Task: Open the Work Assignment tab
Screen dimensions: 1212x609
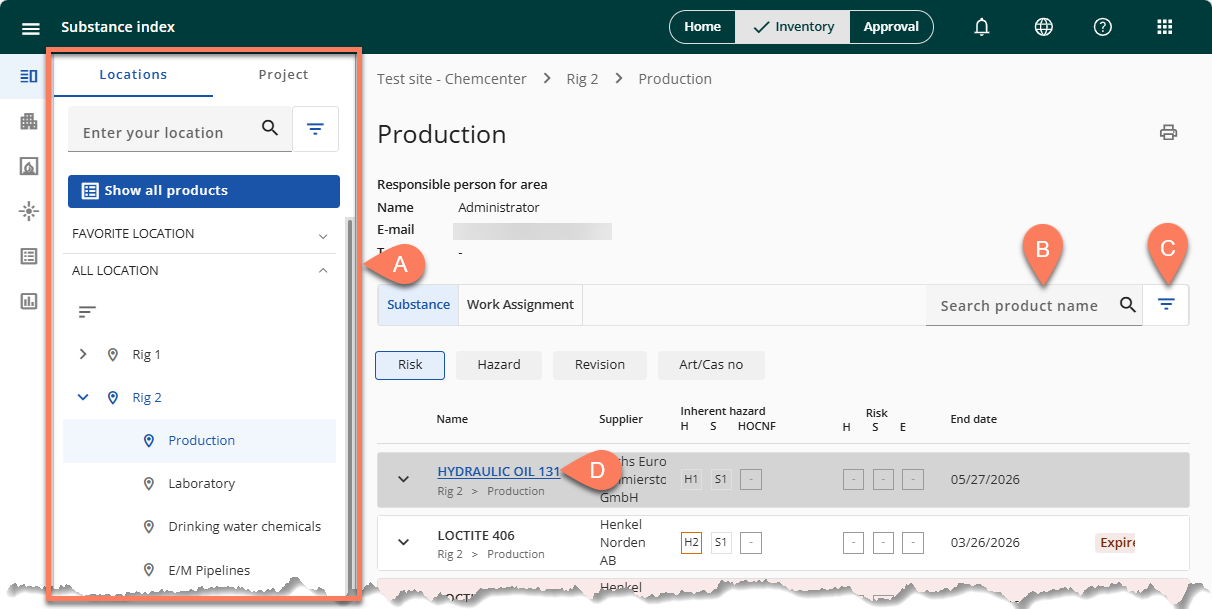Action: [x=520, y=305]
